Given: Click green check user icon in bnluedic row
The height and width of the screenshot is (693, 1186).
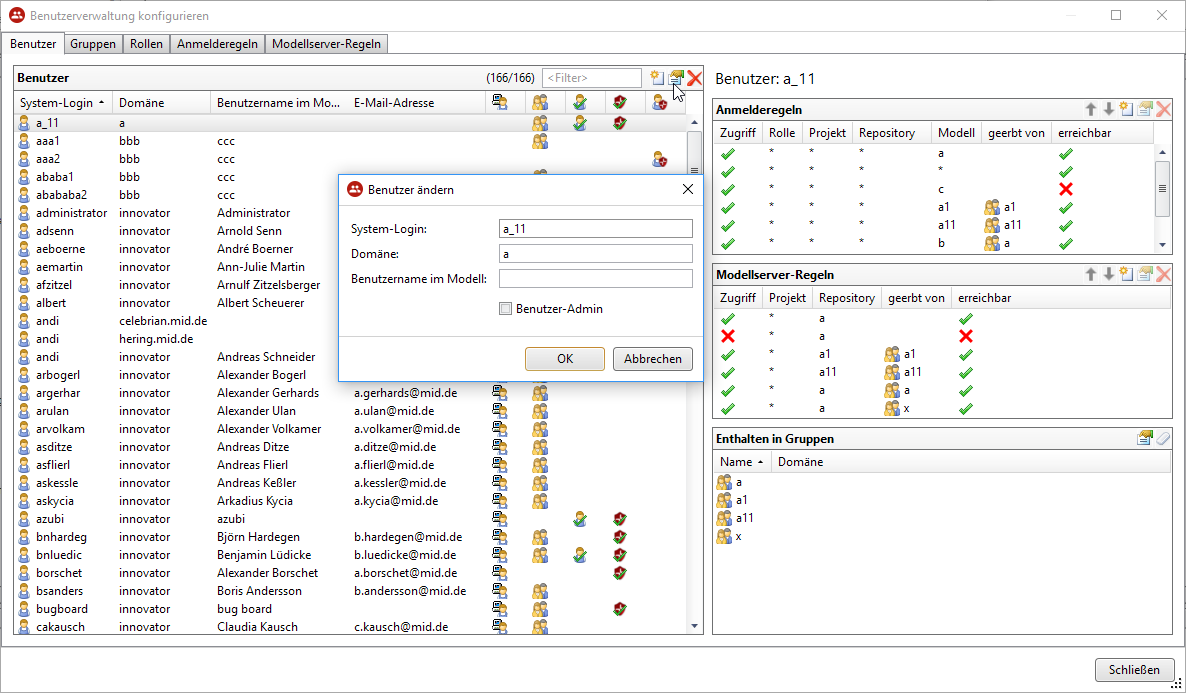Looking at the screenshot, I should [579, 555].
